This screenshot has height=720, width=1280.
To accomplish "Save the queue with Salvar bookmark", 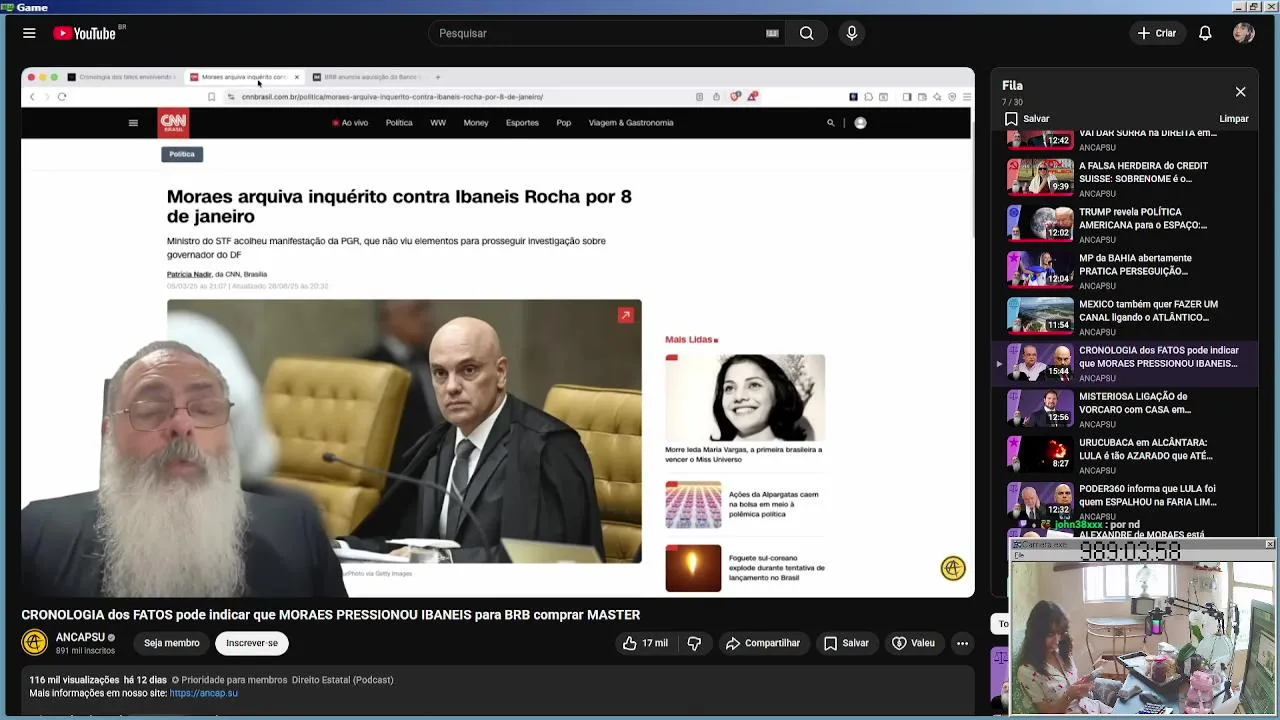I will point(1027,119).
